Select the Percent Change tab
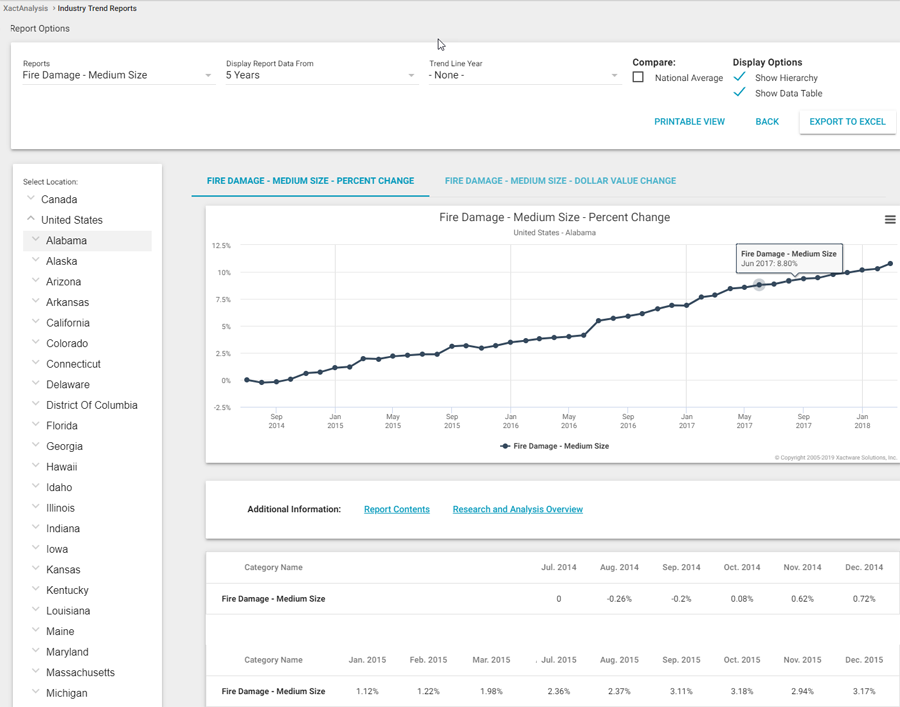This screenshot has width=900, height=707. (x=310, y=181)
